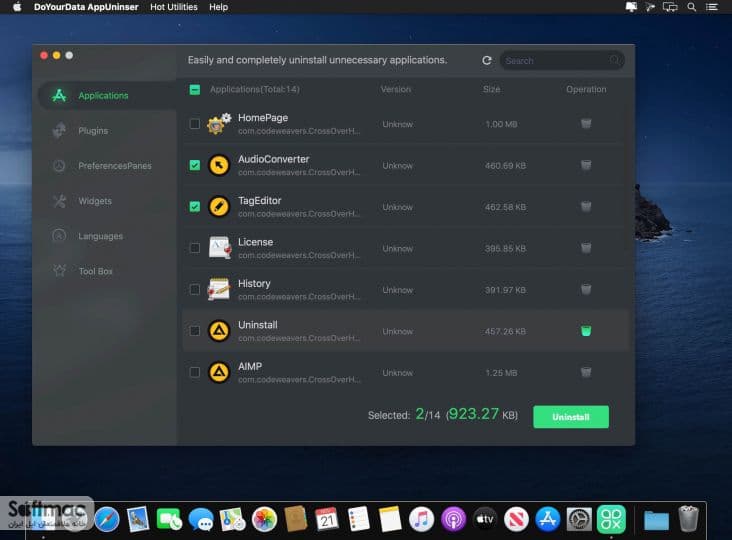Image resolution: width=732 pixels, height=540 pixels.
Task: Open Safari from the dock
Action: tap(106, 519)
